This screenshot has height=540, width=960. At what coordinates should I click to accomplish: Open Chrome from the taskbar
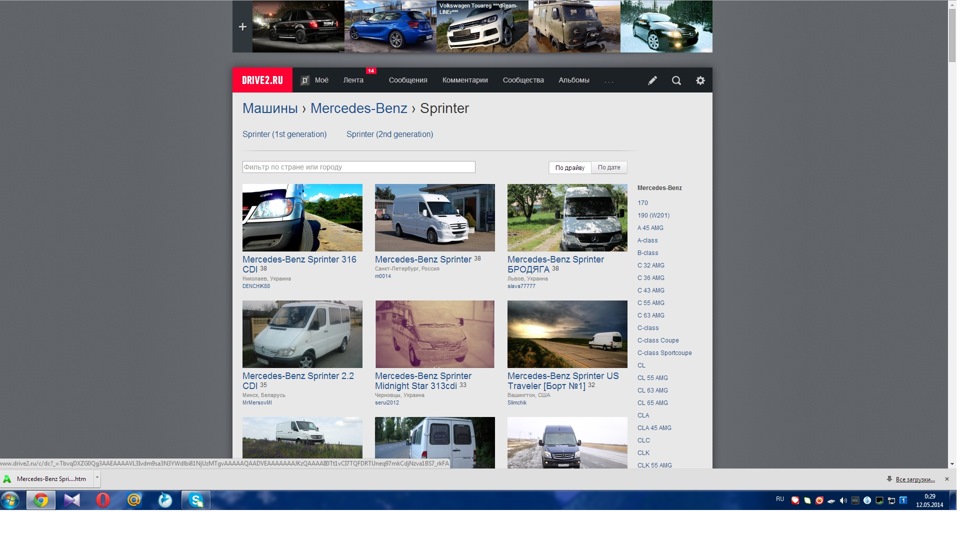coord(40,500)
